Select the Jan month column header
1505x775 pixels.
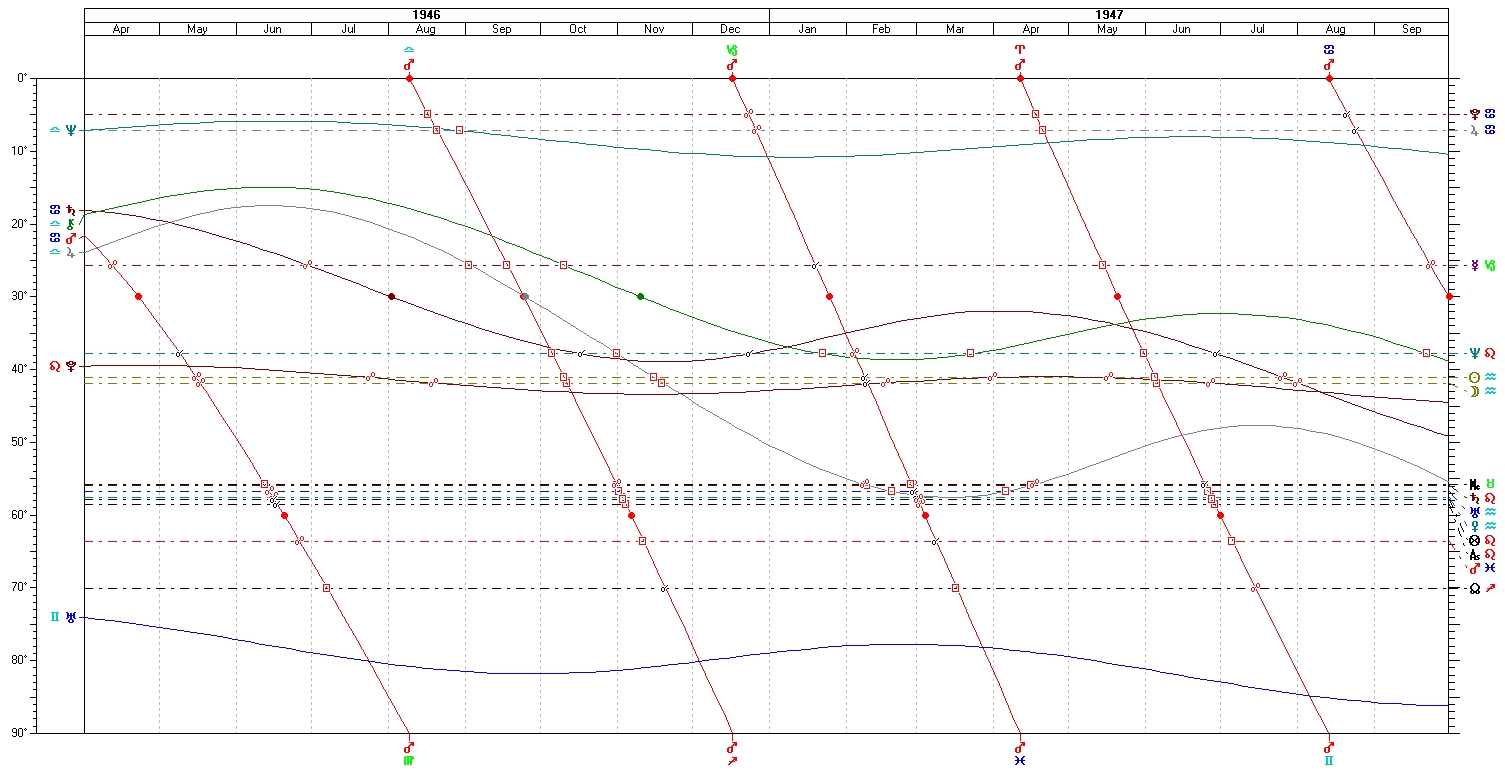pyautogui.click(x=807, y=29)
